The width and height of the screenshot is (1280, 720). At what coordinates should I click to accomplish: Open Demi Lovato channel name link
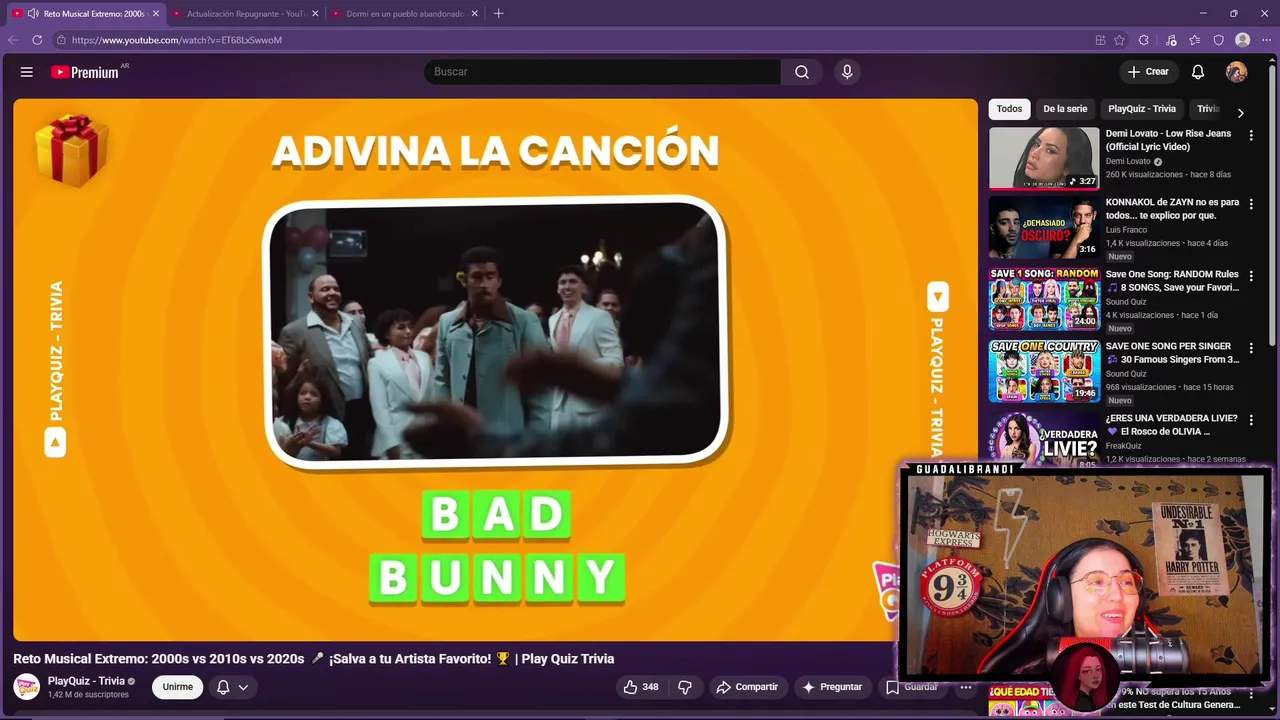click(1128, 161)
